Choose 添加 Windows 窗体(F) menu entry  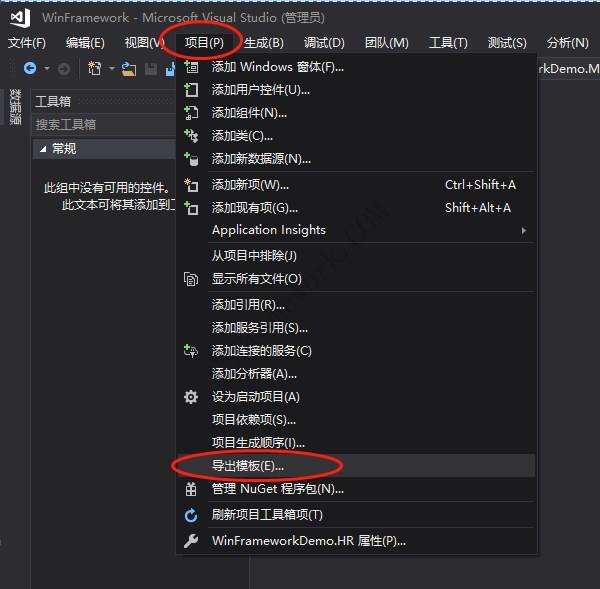click(x=277, y=67)
